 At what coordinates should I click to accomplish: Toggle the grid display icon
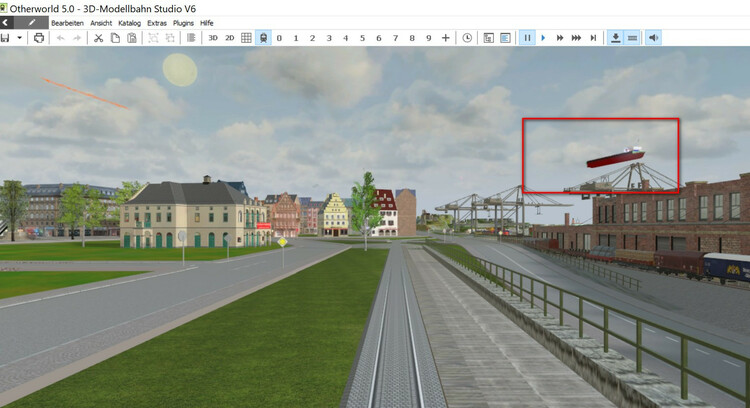(246, 38)
